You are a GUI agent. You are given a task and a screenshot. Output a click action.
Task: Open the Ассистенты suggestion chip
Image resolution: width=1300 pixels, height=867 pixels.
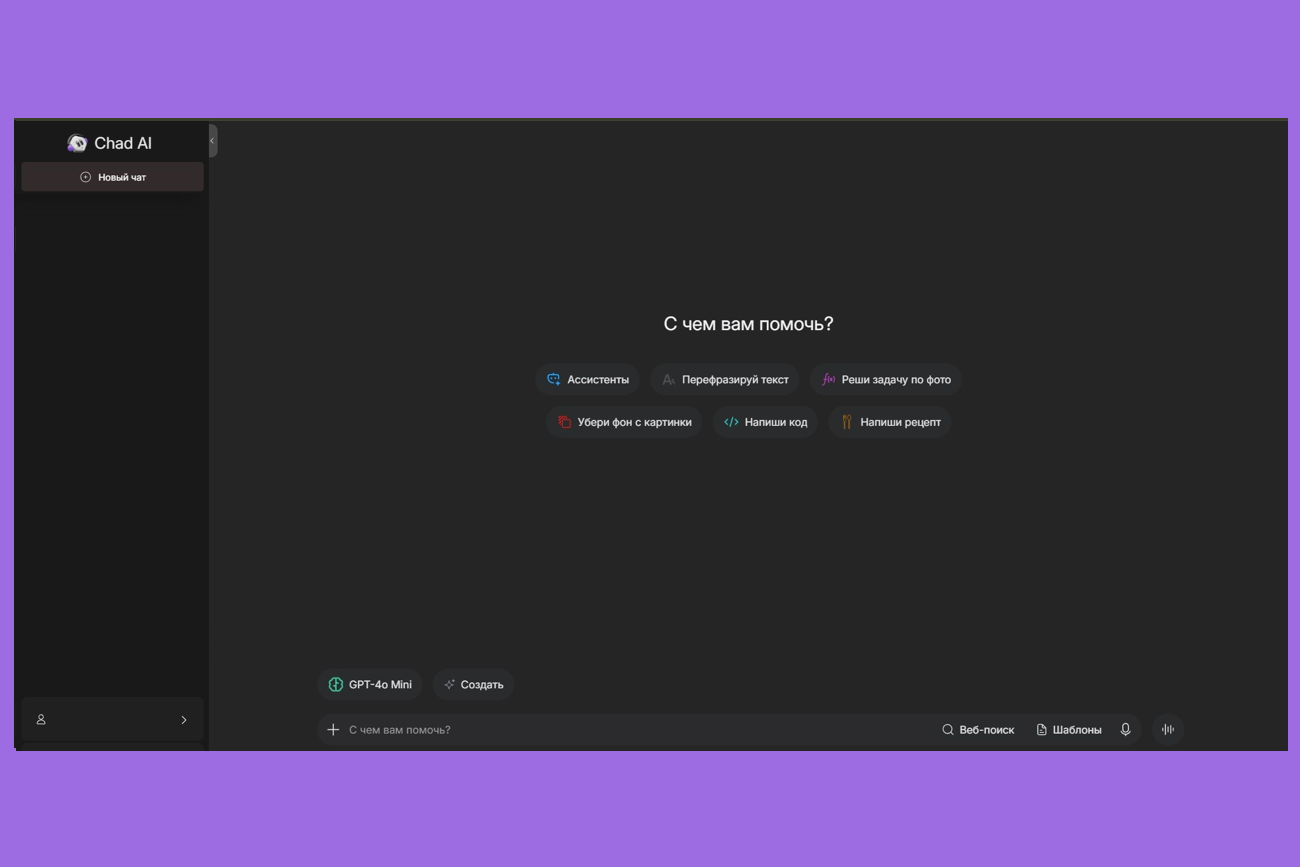588,380
